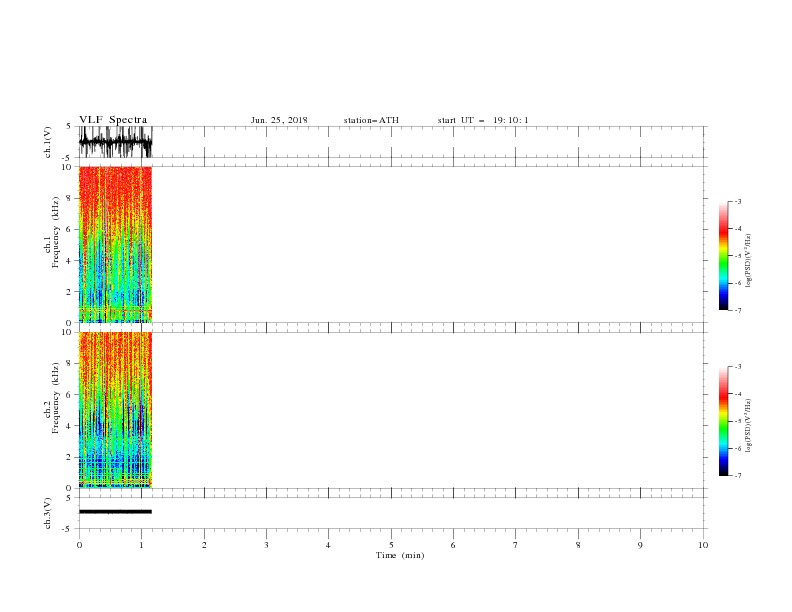Click the ch.1 spectrogram data region
The height and width of the screenshot is (612, 792).
coord(116,244)
